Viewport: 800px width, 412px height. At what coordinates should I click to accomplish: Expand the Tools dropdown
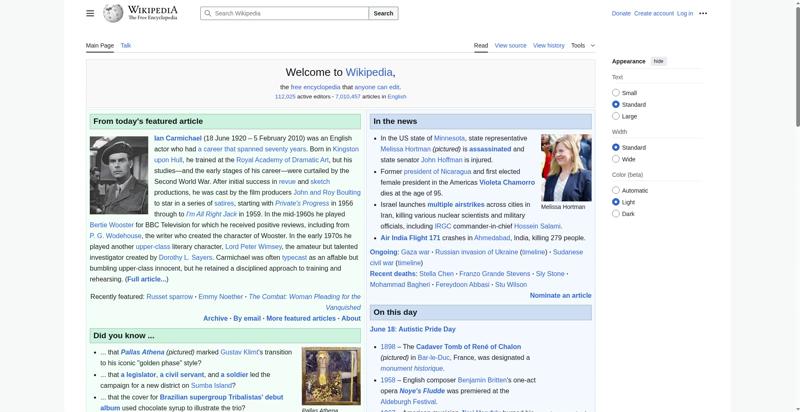(583, 45)
